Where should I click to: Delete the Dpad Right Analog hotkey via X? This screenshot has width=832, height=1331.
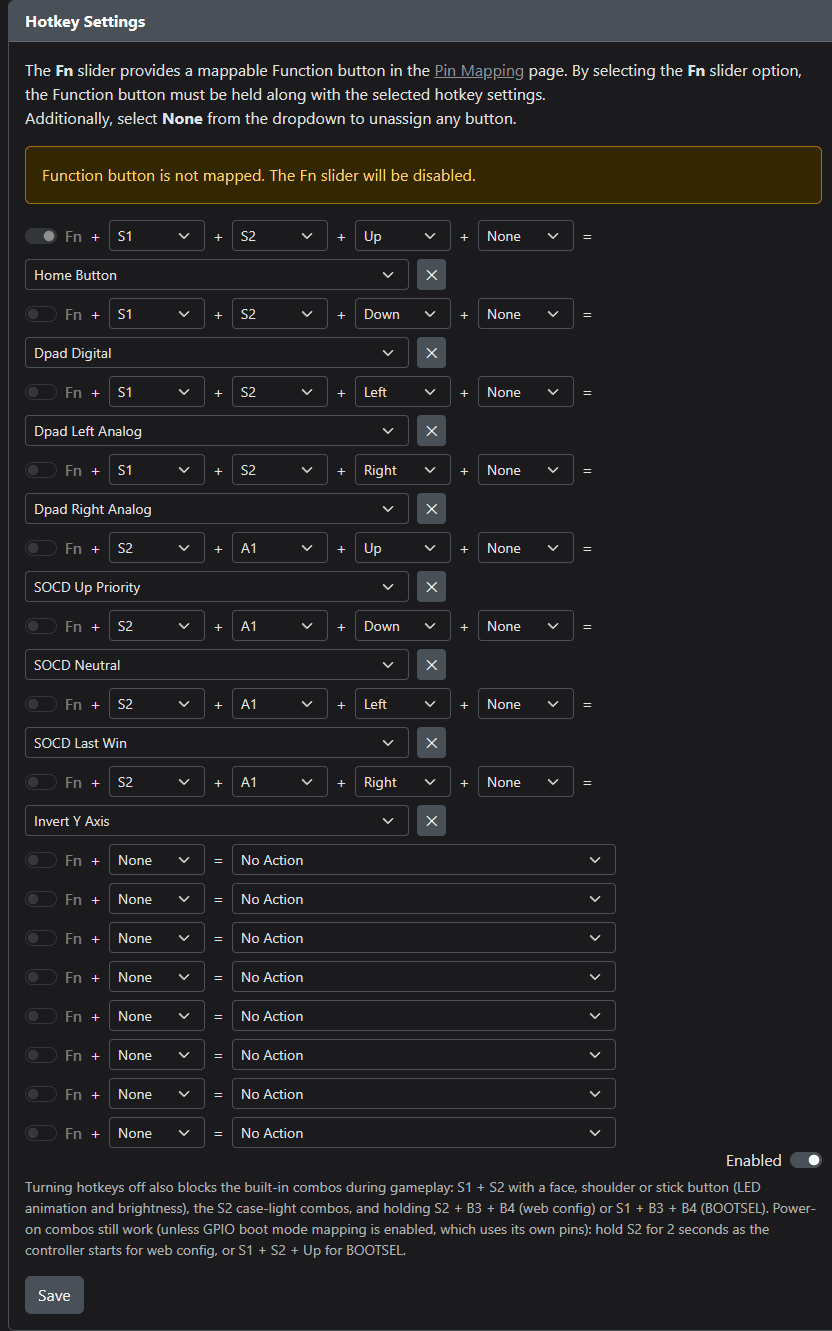[x=431, y=509]
